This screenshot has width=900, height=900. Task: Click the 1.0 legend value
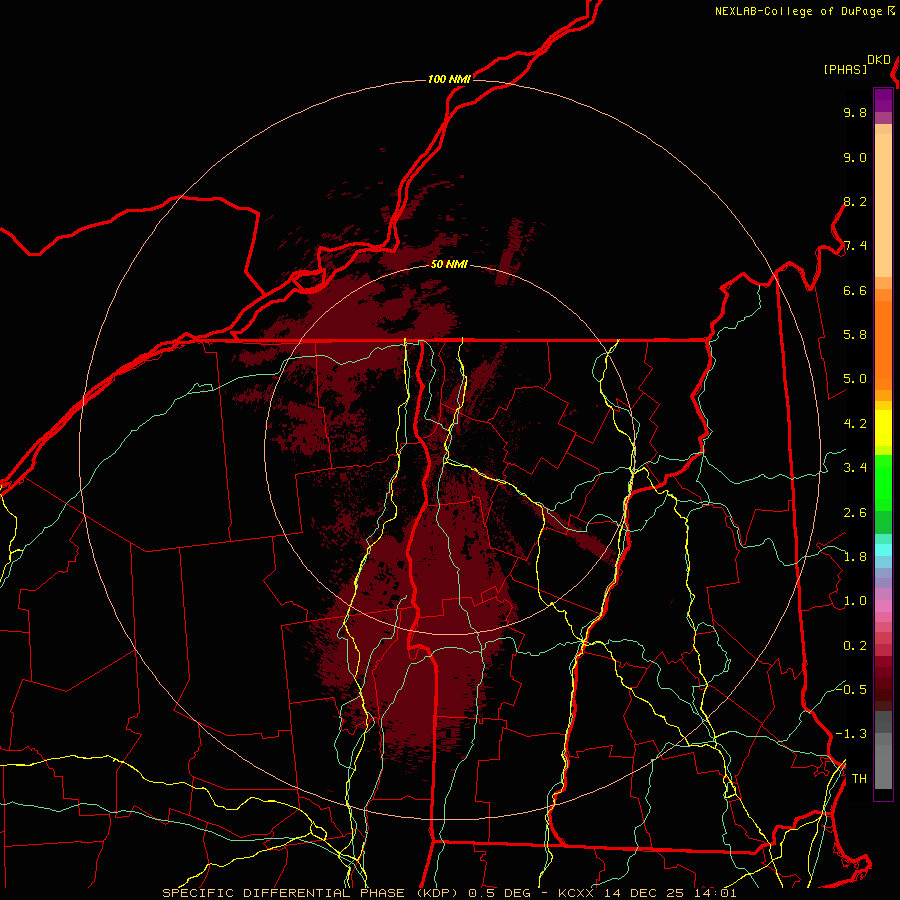click(x=855, y=601)
